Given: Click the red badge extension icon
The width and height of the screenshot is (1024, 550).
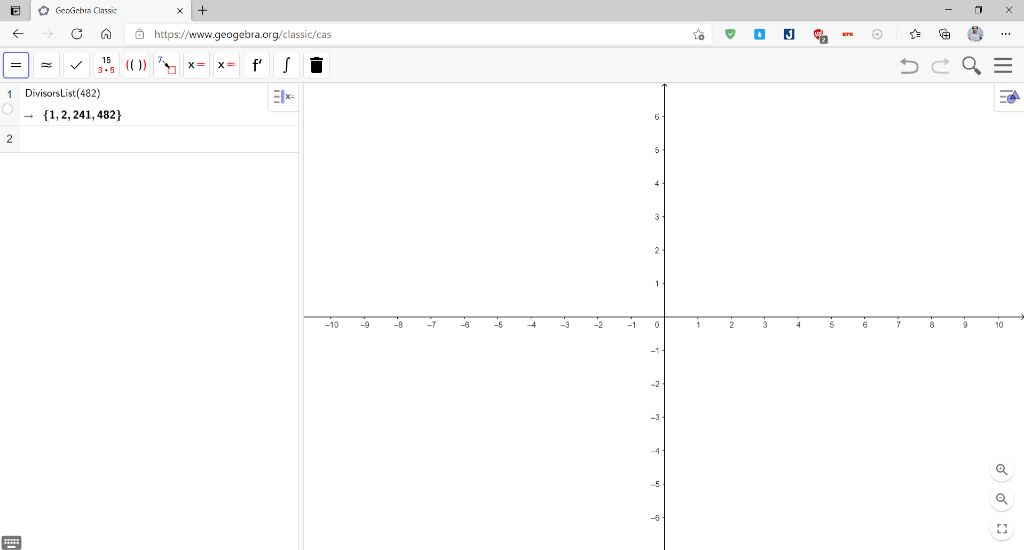Looking at the screenshot, I should tap(819, 35).
